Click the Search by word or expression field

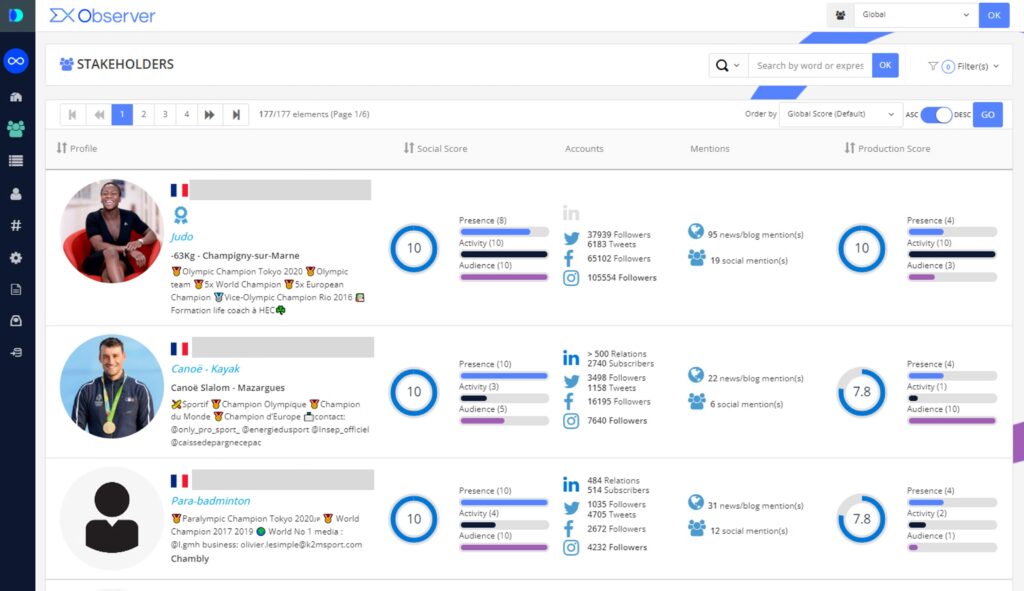(x=809, y=66)
